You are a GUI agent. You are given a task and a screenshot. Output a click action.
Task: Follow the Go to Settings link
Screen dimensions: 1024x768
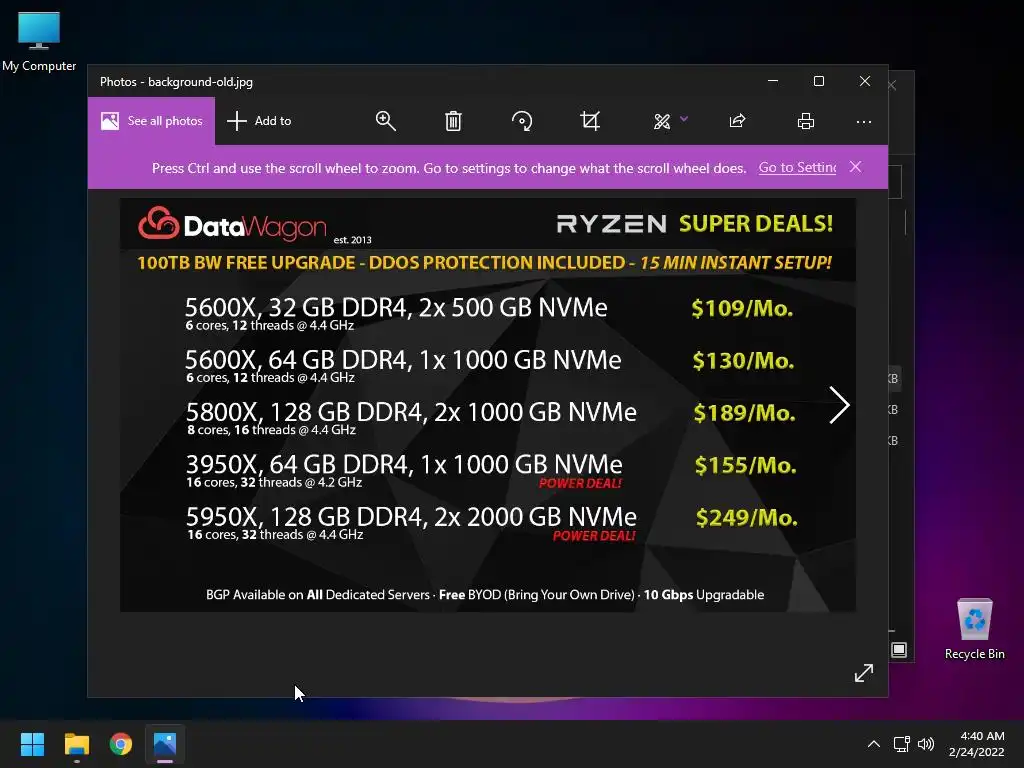797,168
